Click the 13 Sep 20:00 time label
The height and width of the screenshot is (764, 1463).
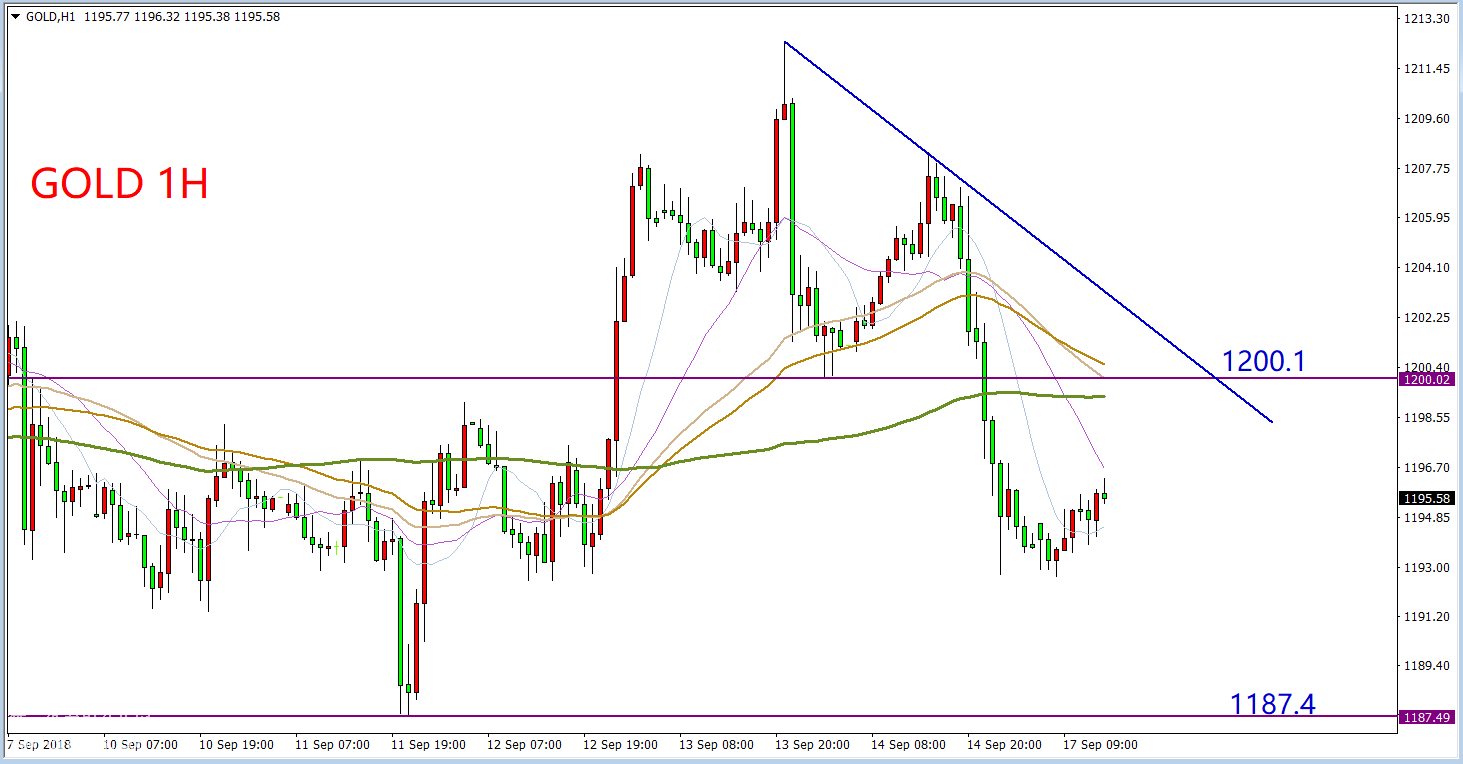(x=813, y=745)
